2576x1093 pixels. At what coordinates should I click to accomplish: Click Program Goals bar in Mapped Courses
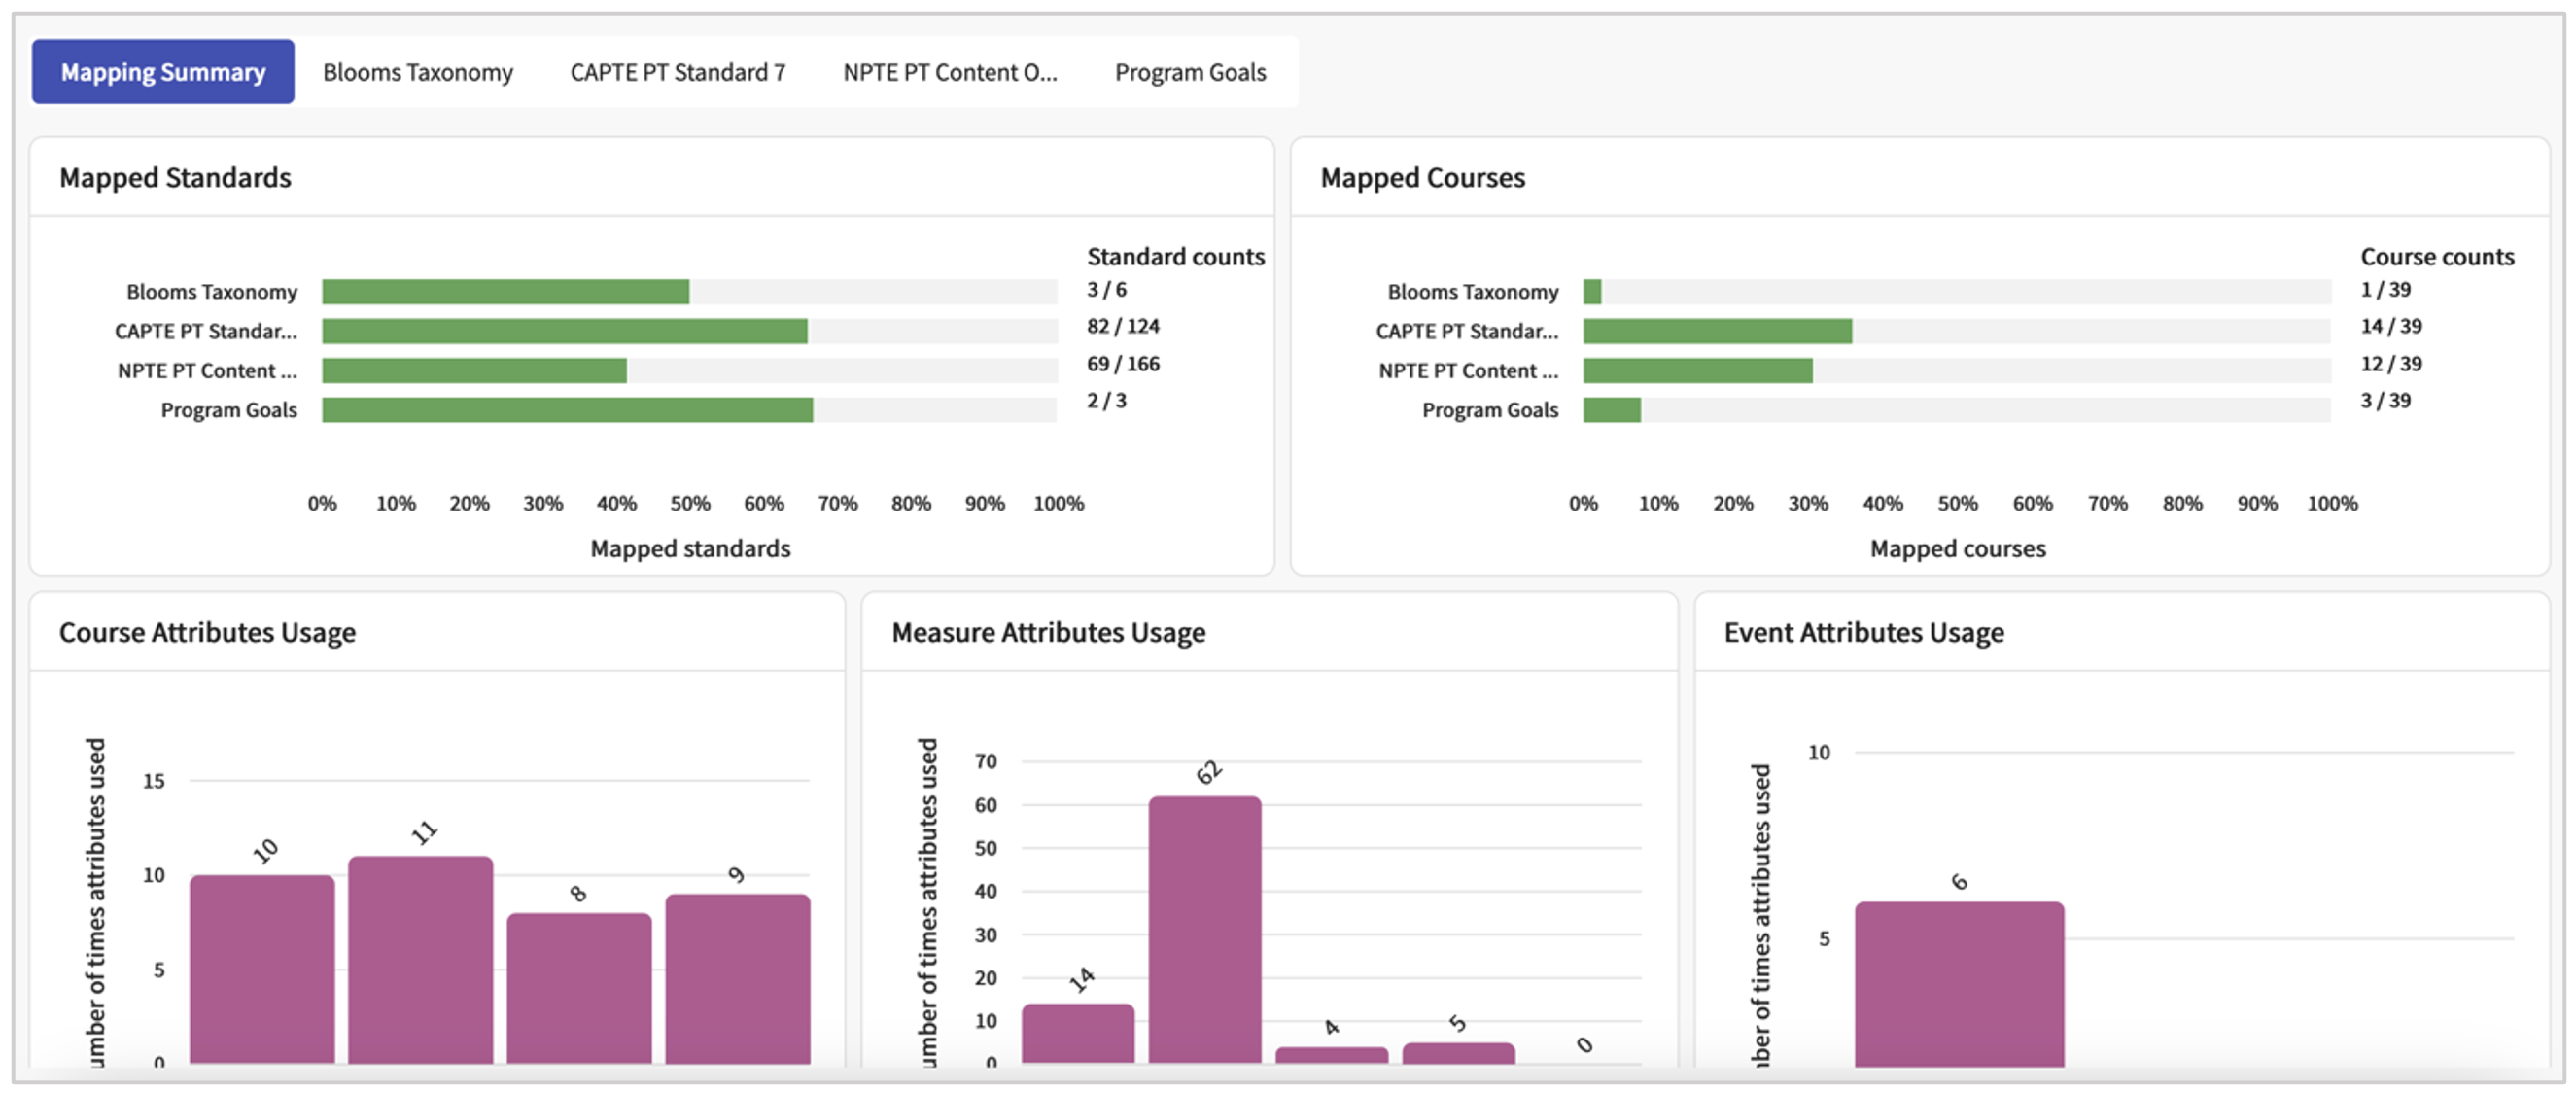pyautogui.click(x=1611, y=410)
